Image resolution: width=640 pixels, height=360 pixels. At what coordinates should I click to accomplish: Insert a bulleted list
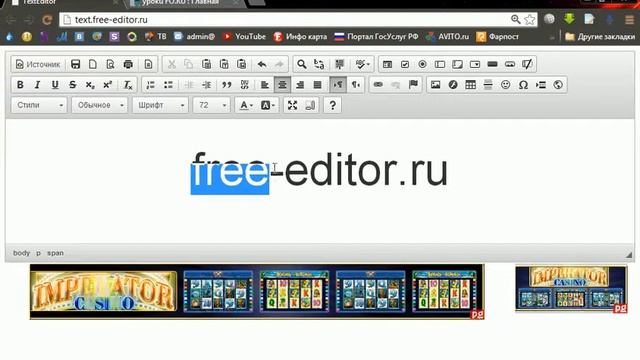click(168, 84)
